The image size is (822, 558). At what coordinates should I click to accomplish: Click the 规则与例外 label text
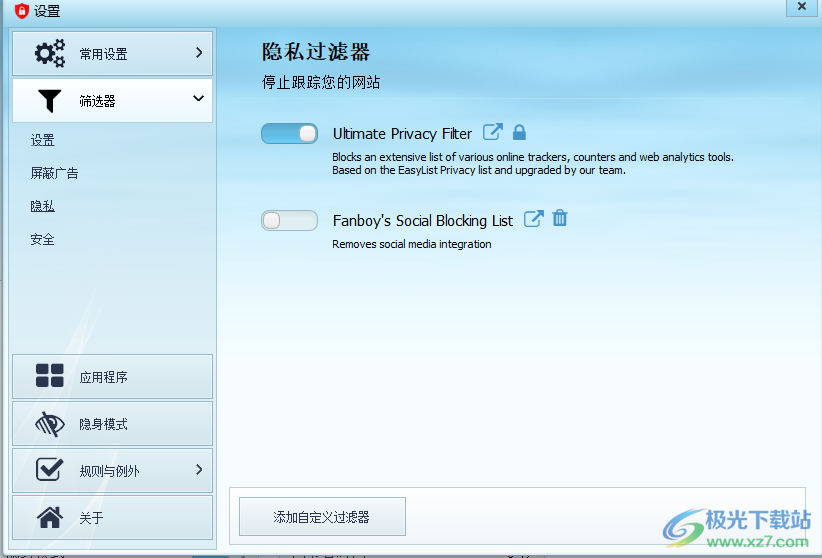tap(110, 471)
